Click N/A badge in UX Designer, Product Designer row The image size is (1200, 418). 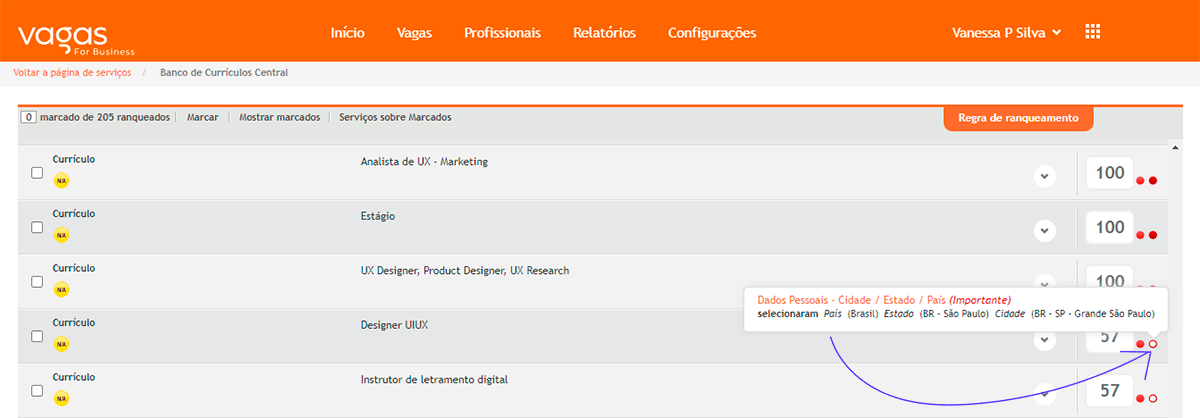point(61,290)
